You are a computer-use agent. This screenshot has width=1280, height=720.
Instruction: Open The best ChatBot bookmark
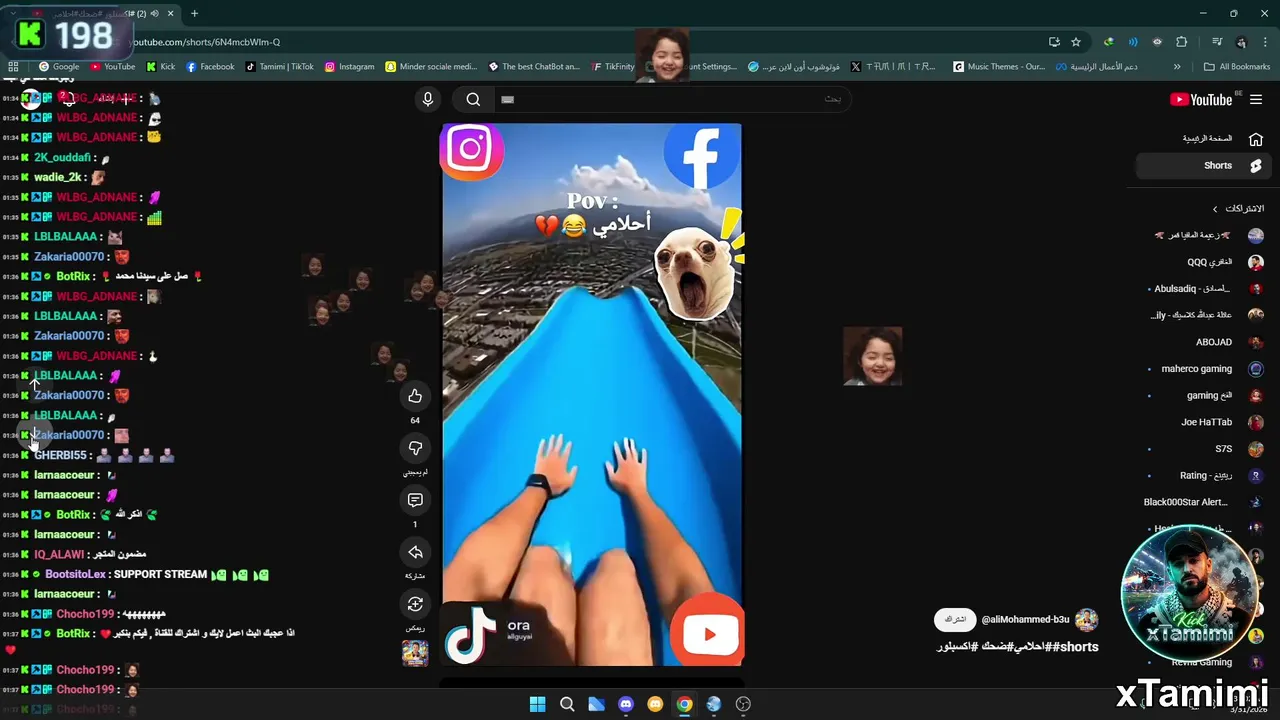pyautogui.click(x=534, y=67)
